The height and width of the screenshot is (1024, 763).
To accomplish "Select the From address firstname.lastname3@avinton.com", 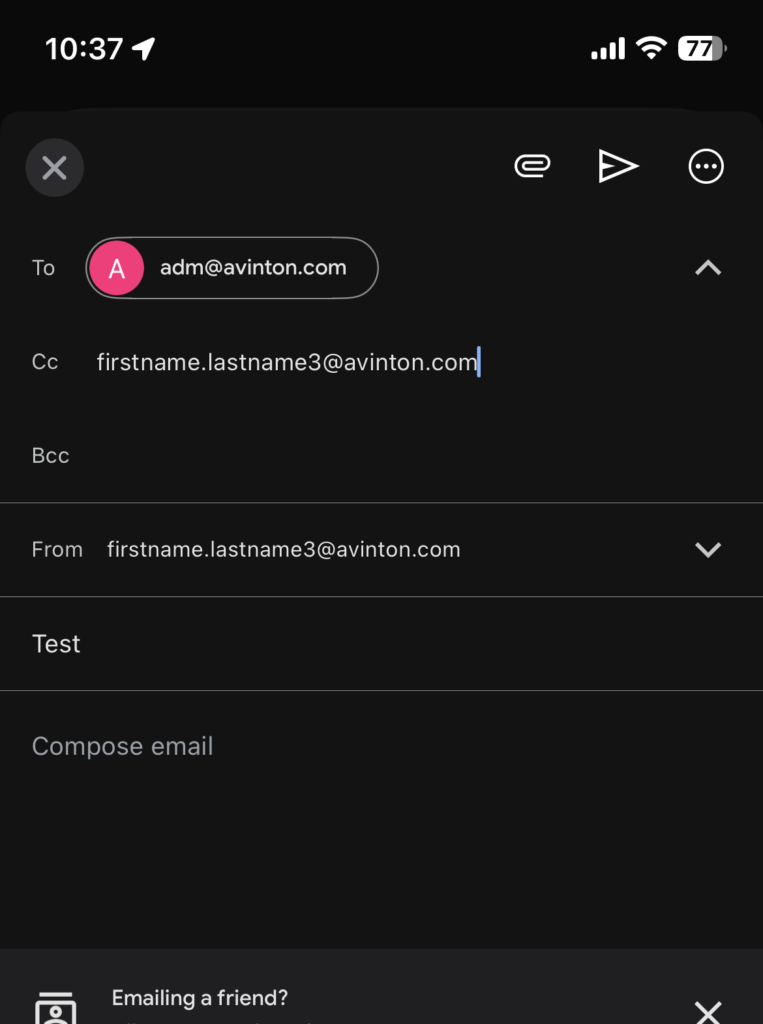I will 284,550.
